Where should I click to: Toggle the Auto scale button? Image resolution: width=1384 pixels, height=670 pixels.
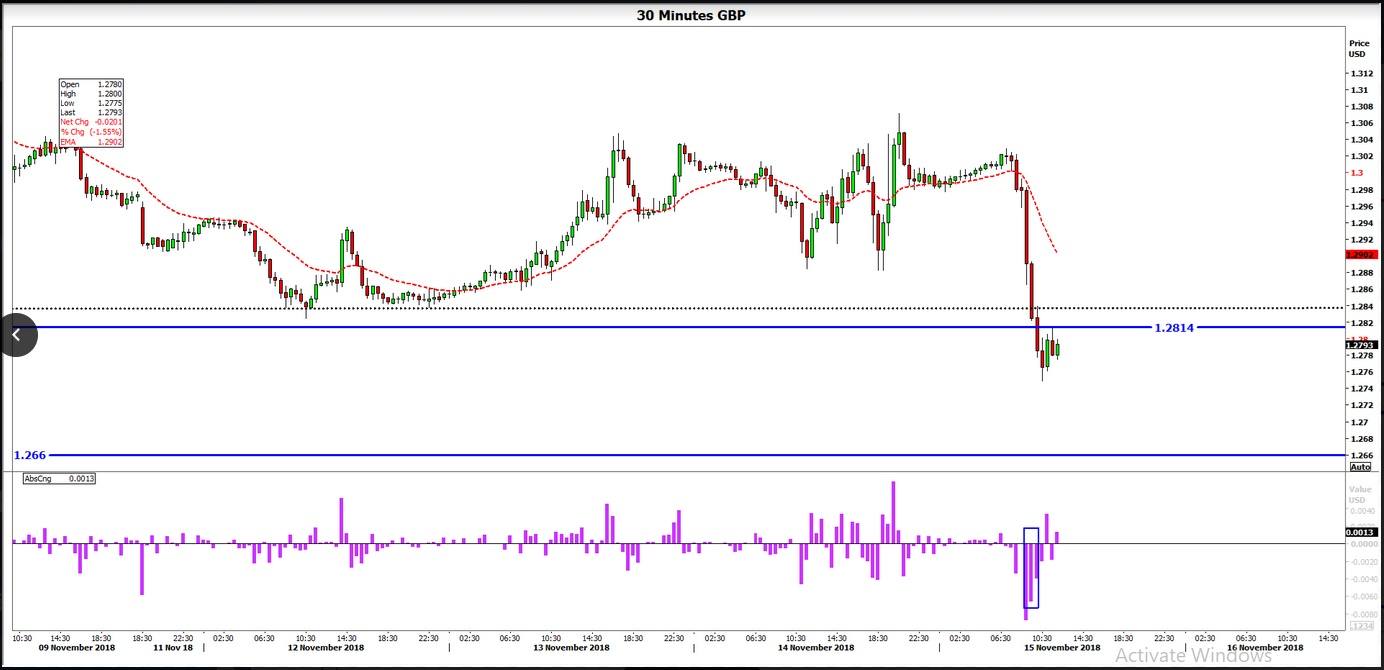click(1360, 467)
